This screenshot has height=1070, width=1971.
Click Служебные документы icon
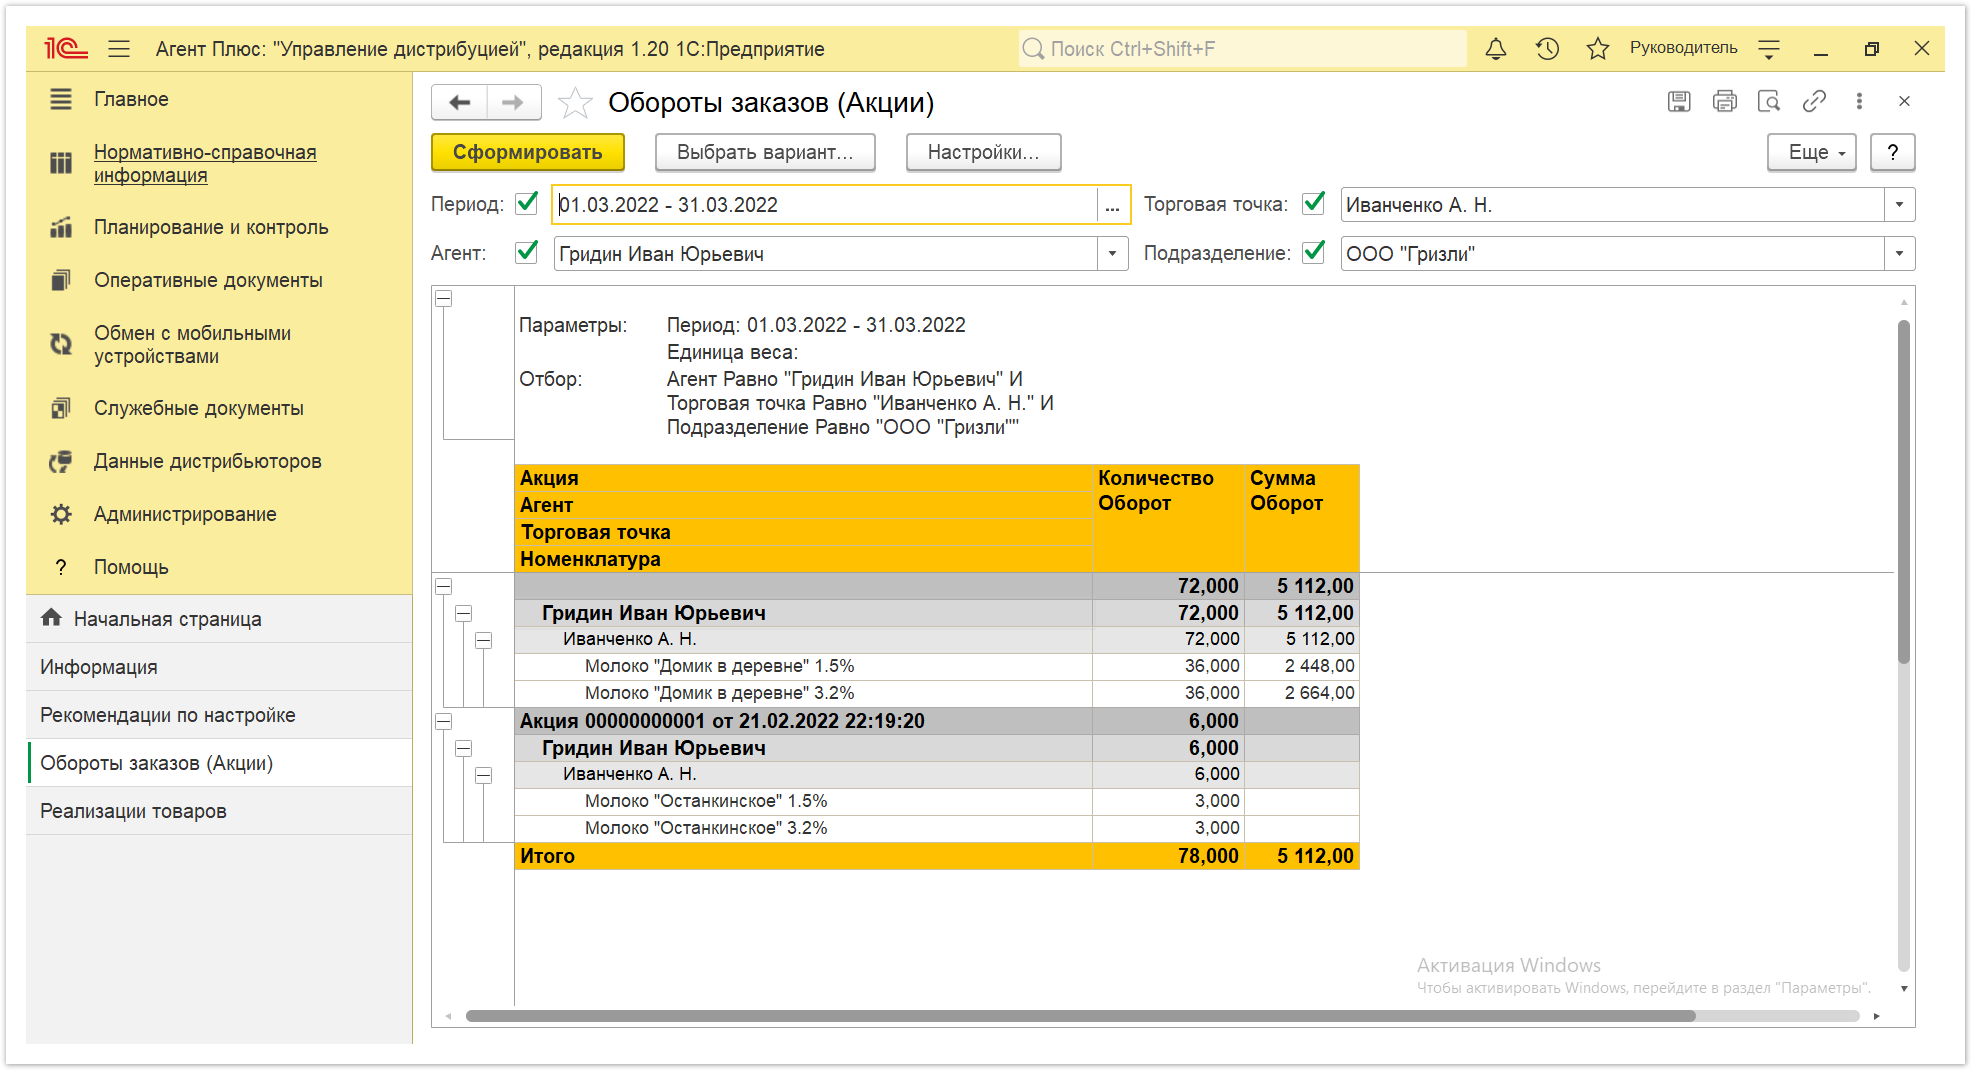pyautogui.click(x=61, y=408)
